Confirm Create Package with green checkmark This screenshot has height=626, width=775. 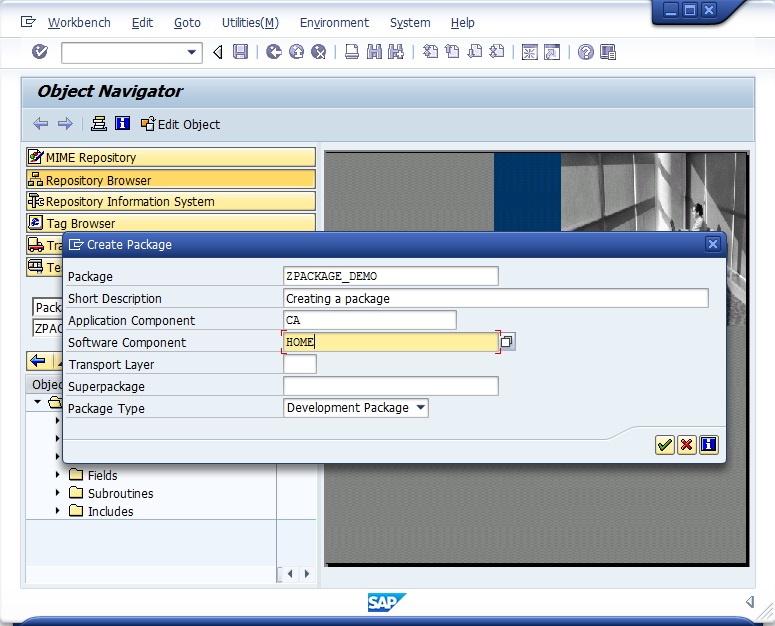click(664, 445)
